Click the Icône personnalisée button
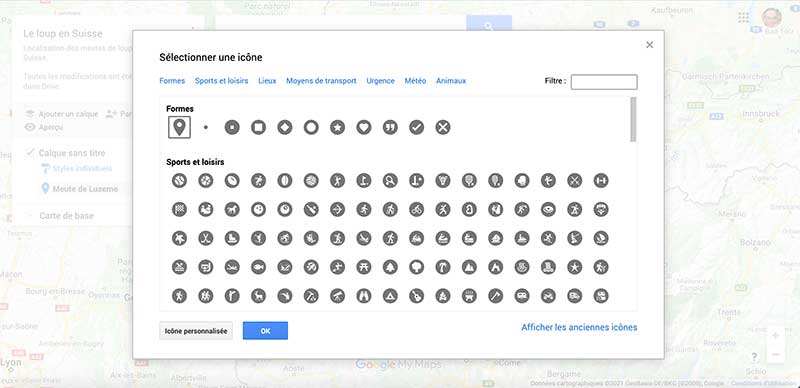 point(196,331)
